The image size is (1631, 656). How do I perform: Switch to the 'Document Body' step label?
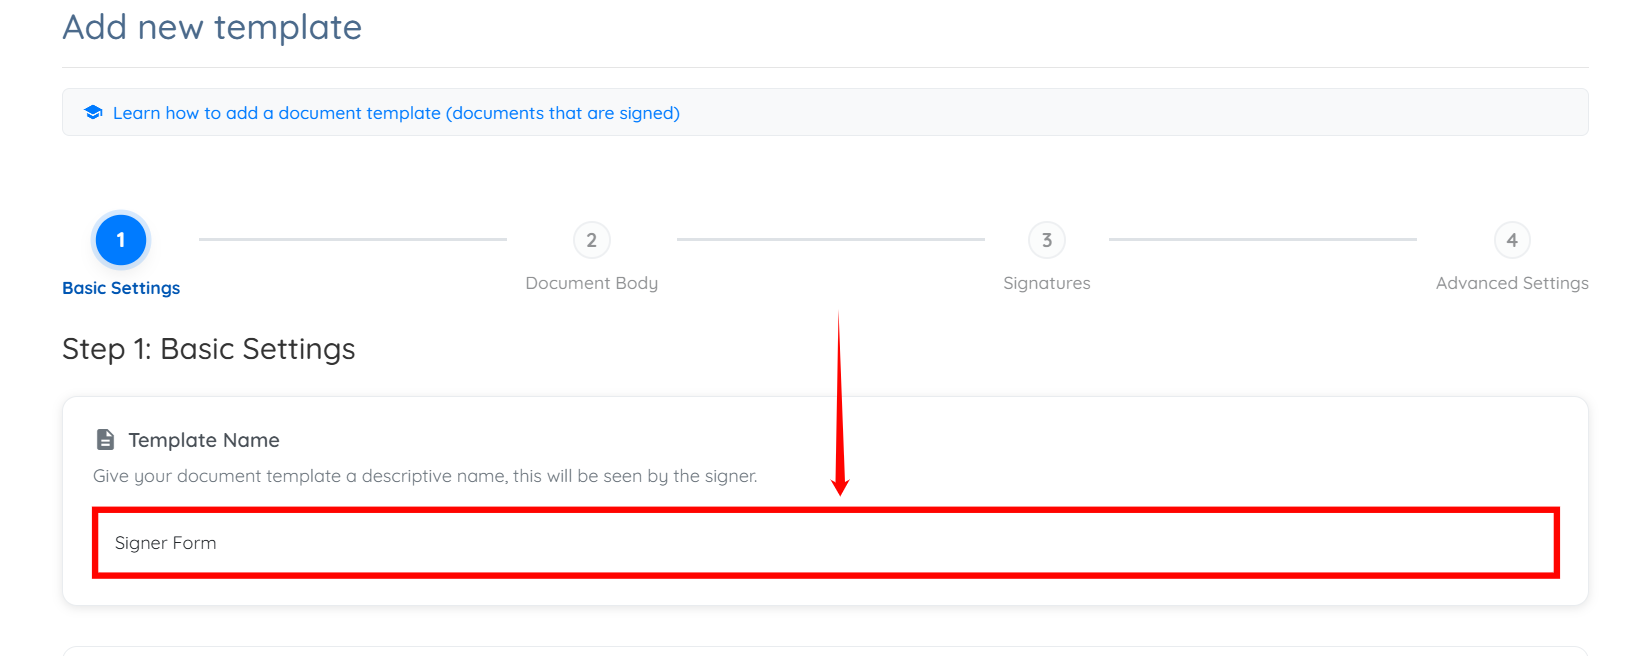592,283
